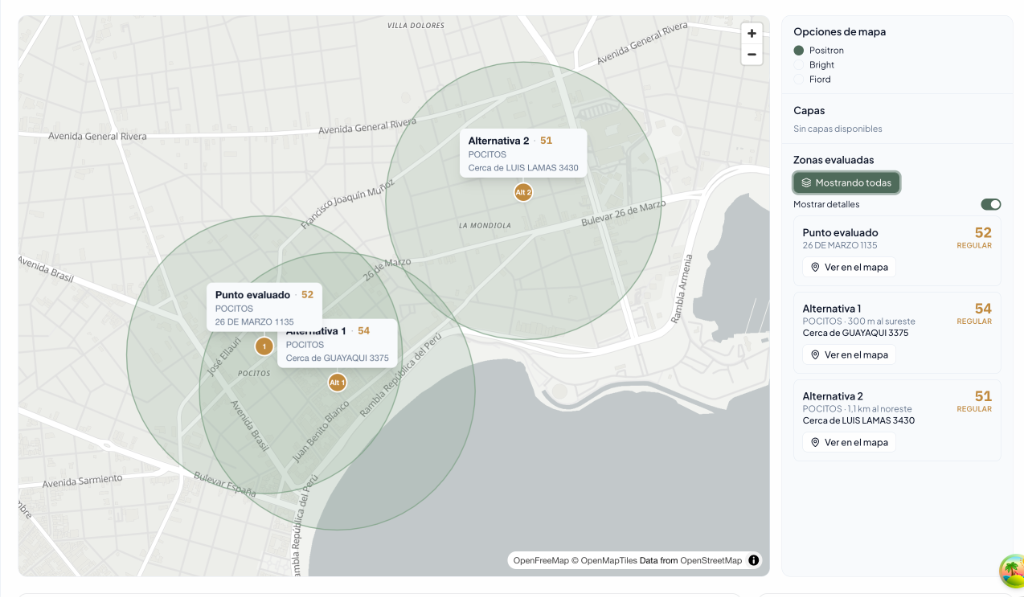Select the Bright map style
The image size is (1024, 597).
click(x=799, y=65)
